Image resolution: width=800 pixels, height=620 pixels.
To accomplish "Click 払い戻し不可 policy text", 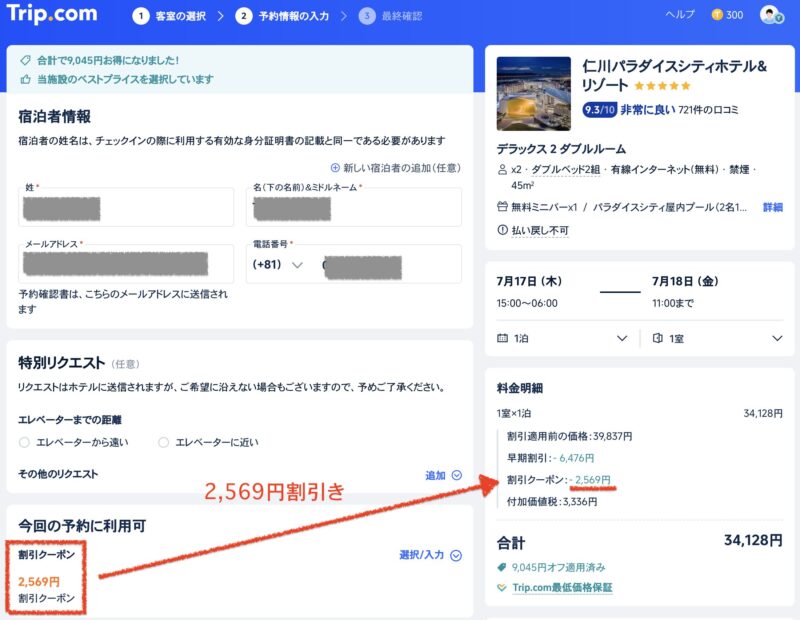I will 540,231.
